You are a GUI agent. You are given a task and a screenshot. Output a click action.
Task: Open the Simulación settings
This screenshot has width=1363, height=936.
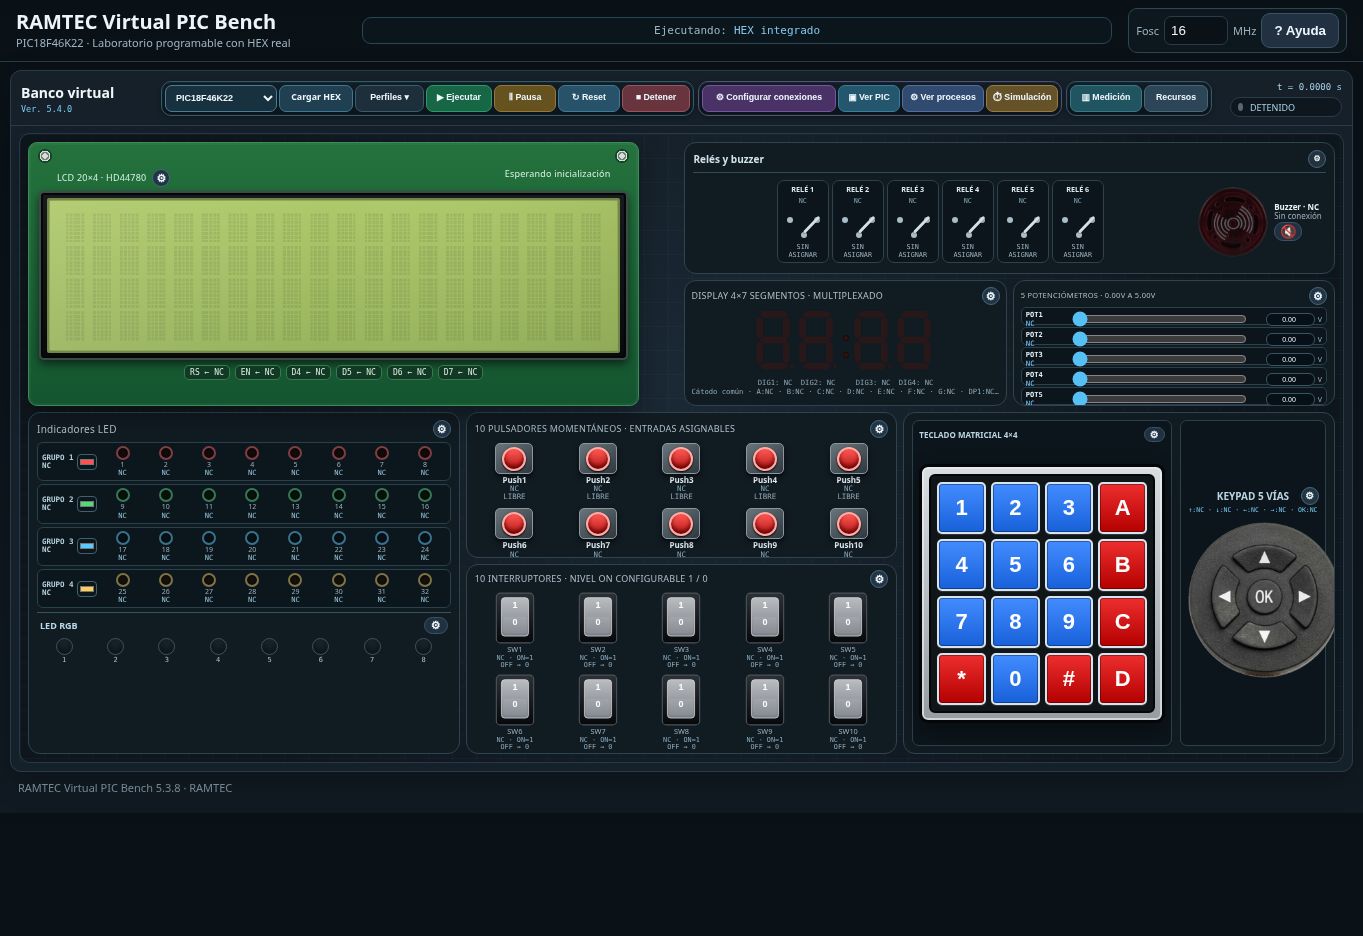(1022, 98)
